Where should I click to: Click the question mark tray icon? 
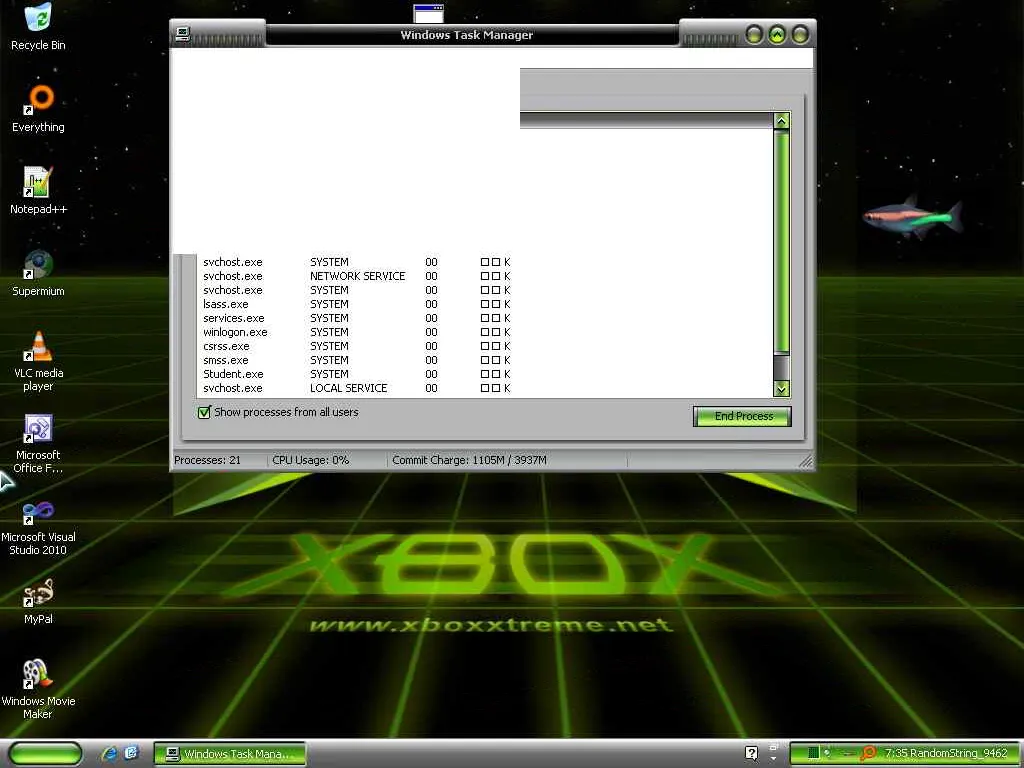click(751, 753)
